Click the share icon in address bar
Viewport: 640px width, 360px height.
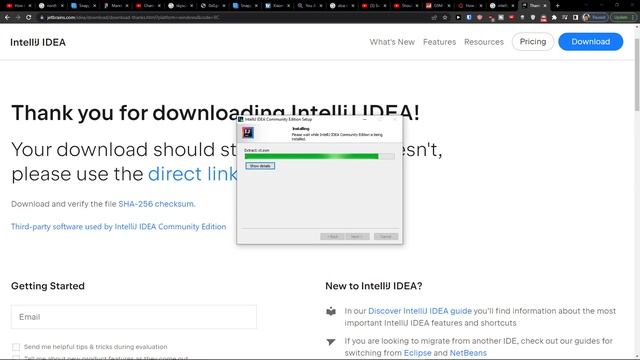click(x=434, y=18)
